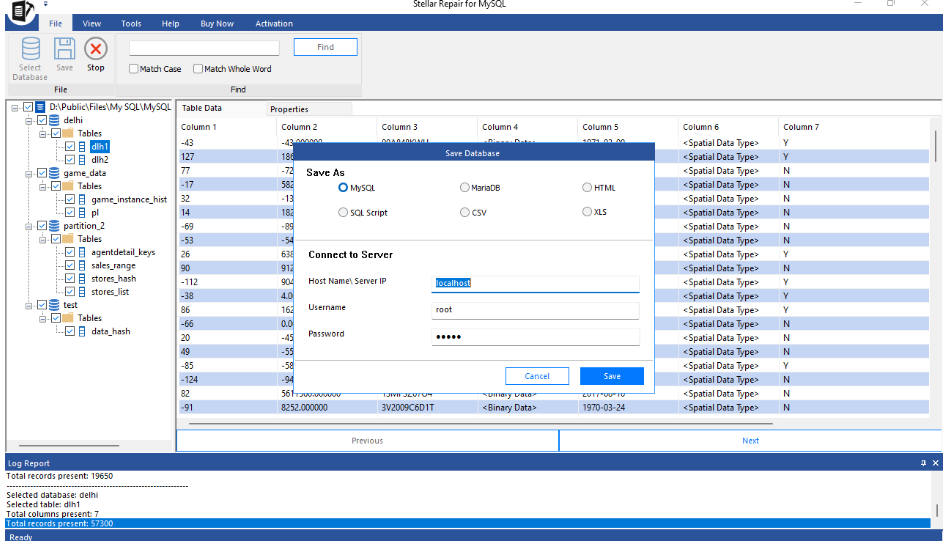The height and width of the screenshot is (545, 948).
Task: Click the sales_range table icon
Action: [82, 266]
